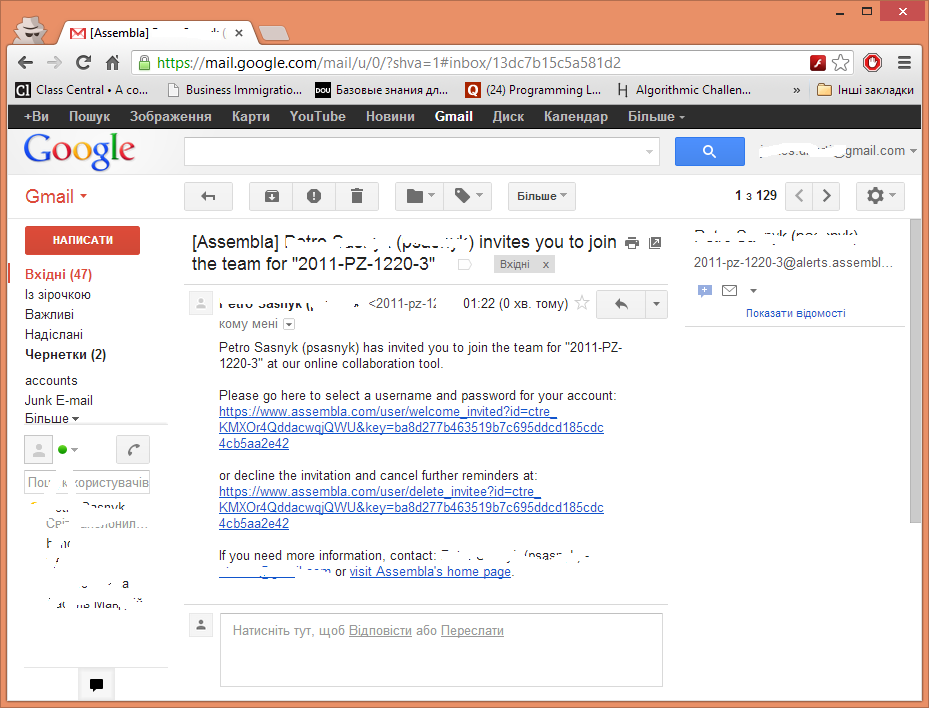Show the older conversation arrow
The width and height of the screenshot is (929, 708).
point(827,196)
